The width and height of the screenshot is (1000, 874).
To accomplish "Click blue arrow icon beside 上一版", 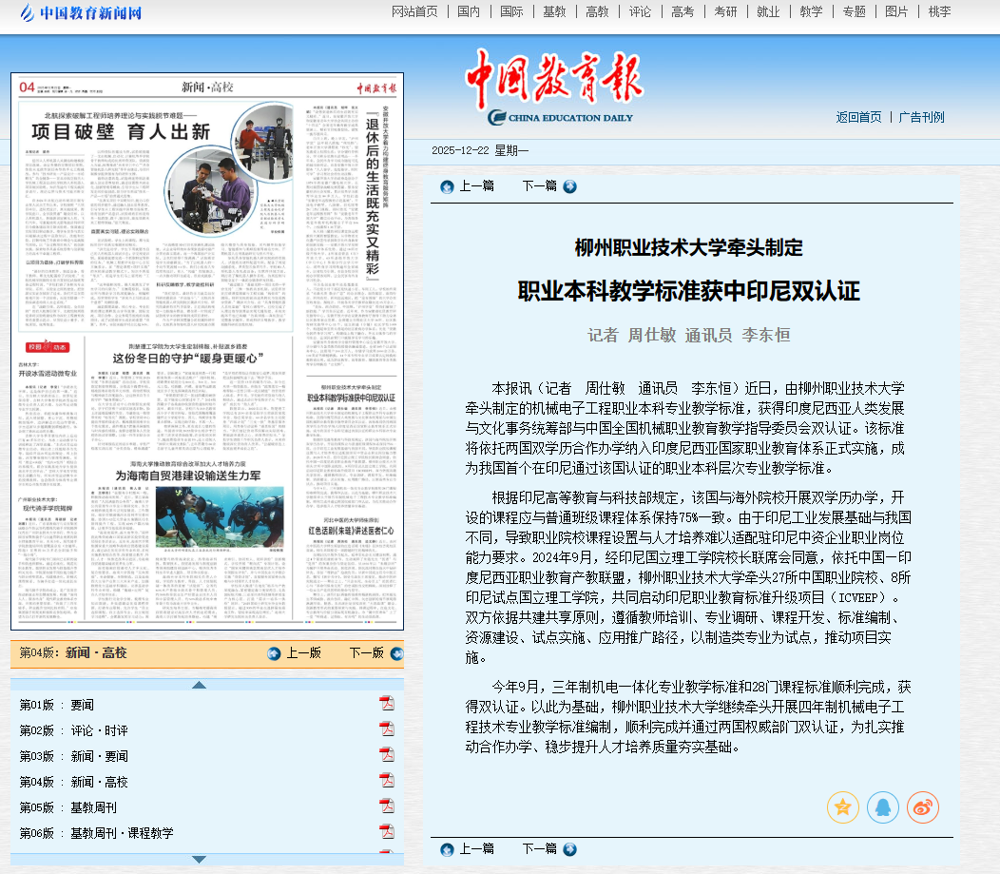I will coord(274,653).
